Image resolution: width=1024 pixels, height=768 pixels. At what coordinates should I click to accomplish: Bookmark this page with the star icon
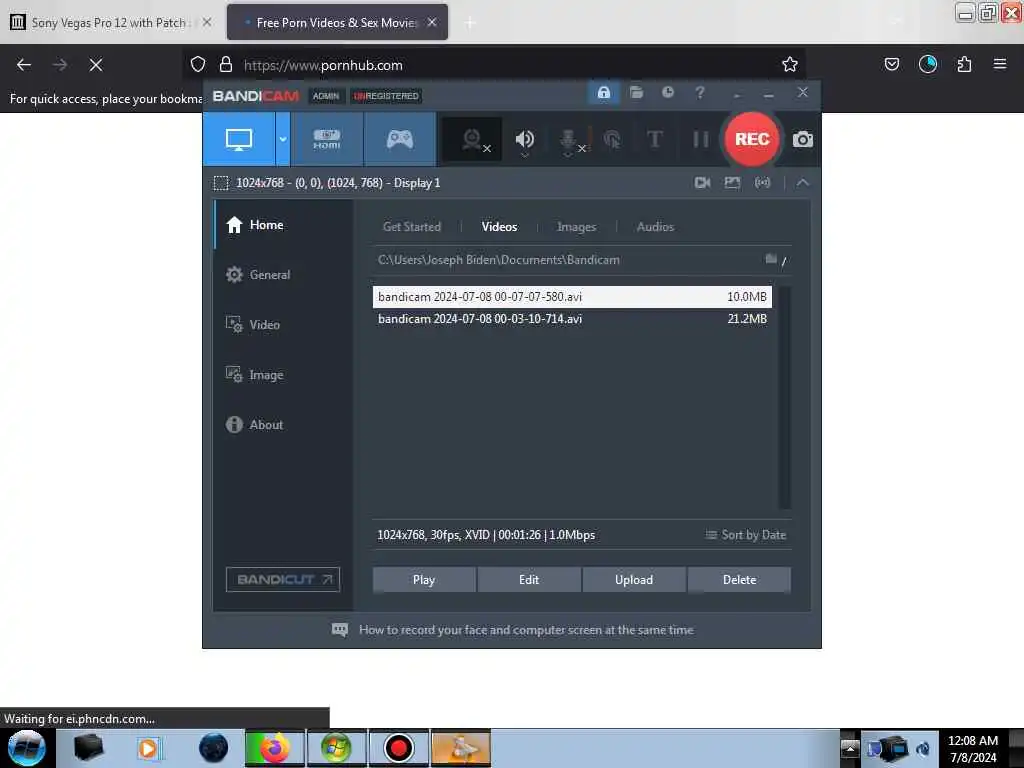790,64
